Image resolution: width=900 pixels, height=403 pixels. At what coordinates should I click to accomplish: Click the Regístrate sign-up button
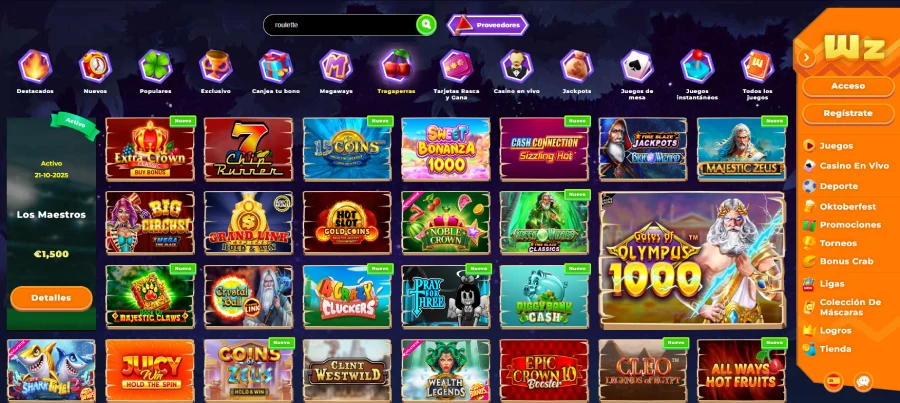848,114
